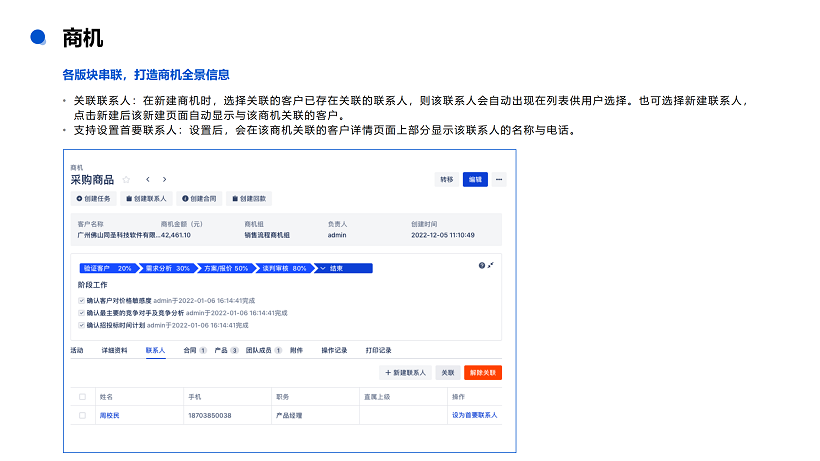Toggle 确认招投标时间计划 checkbox

tap(82, 325)
